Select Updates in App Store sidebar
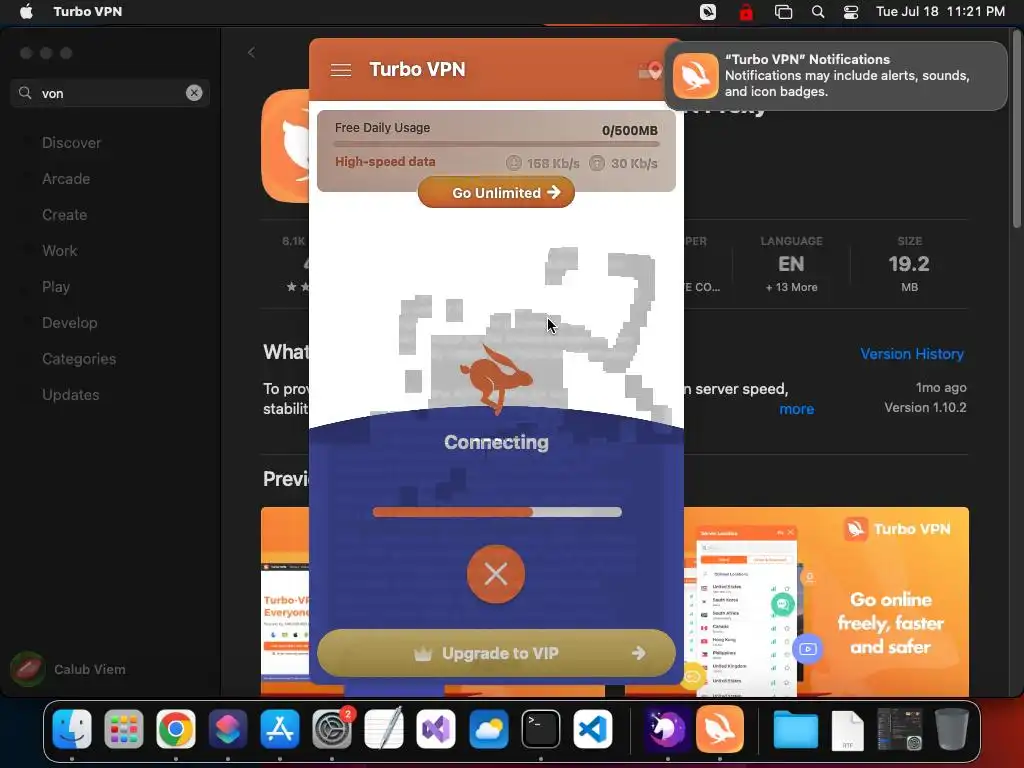Screen dimensions: 1024x768 71,394
